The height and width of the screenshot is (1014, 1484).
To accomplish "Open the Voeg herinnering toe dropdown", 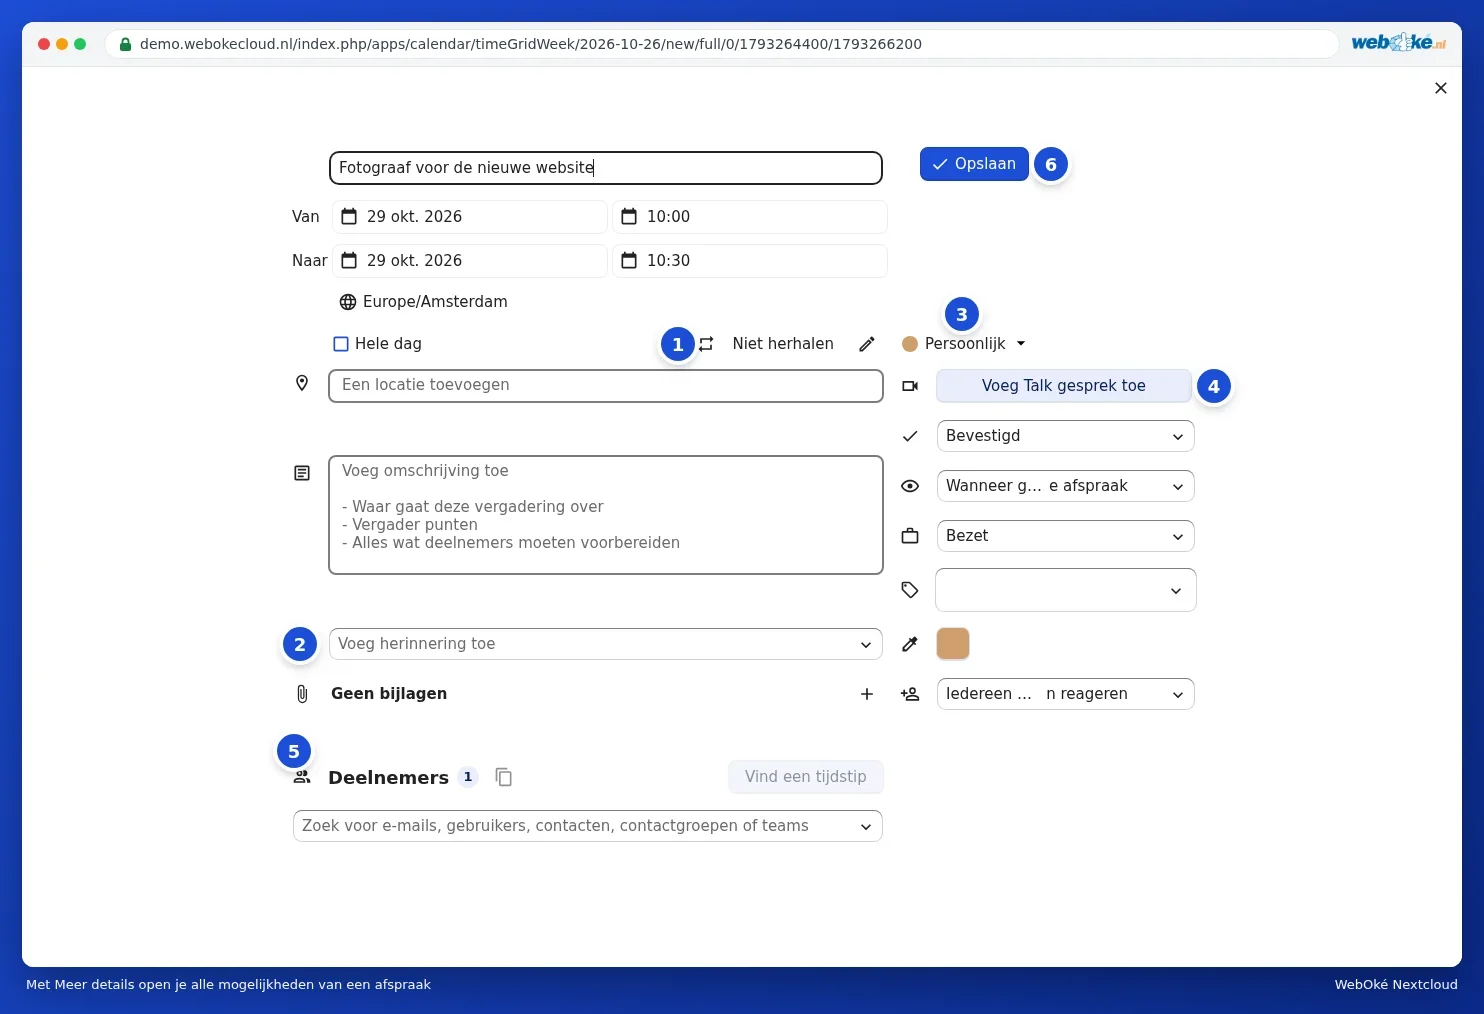I will [x=606, y=644].
